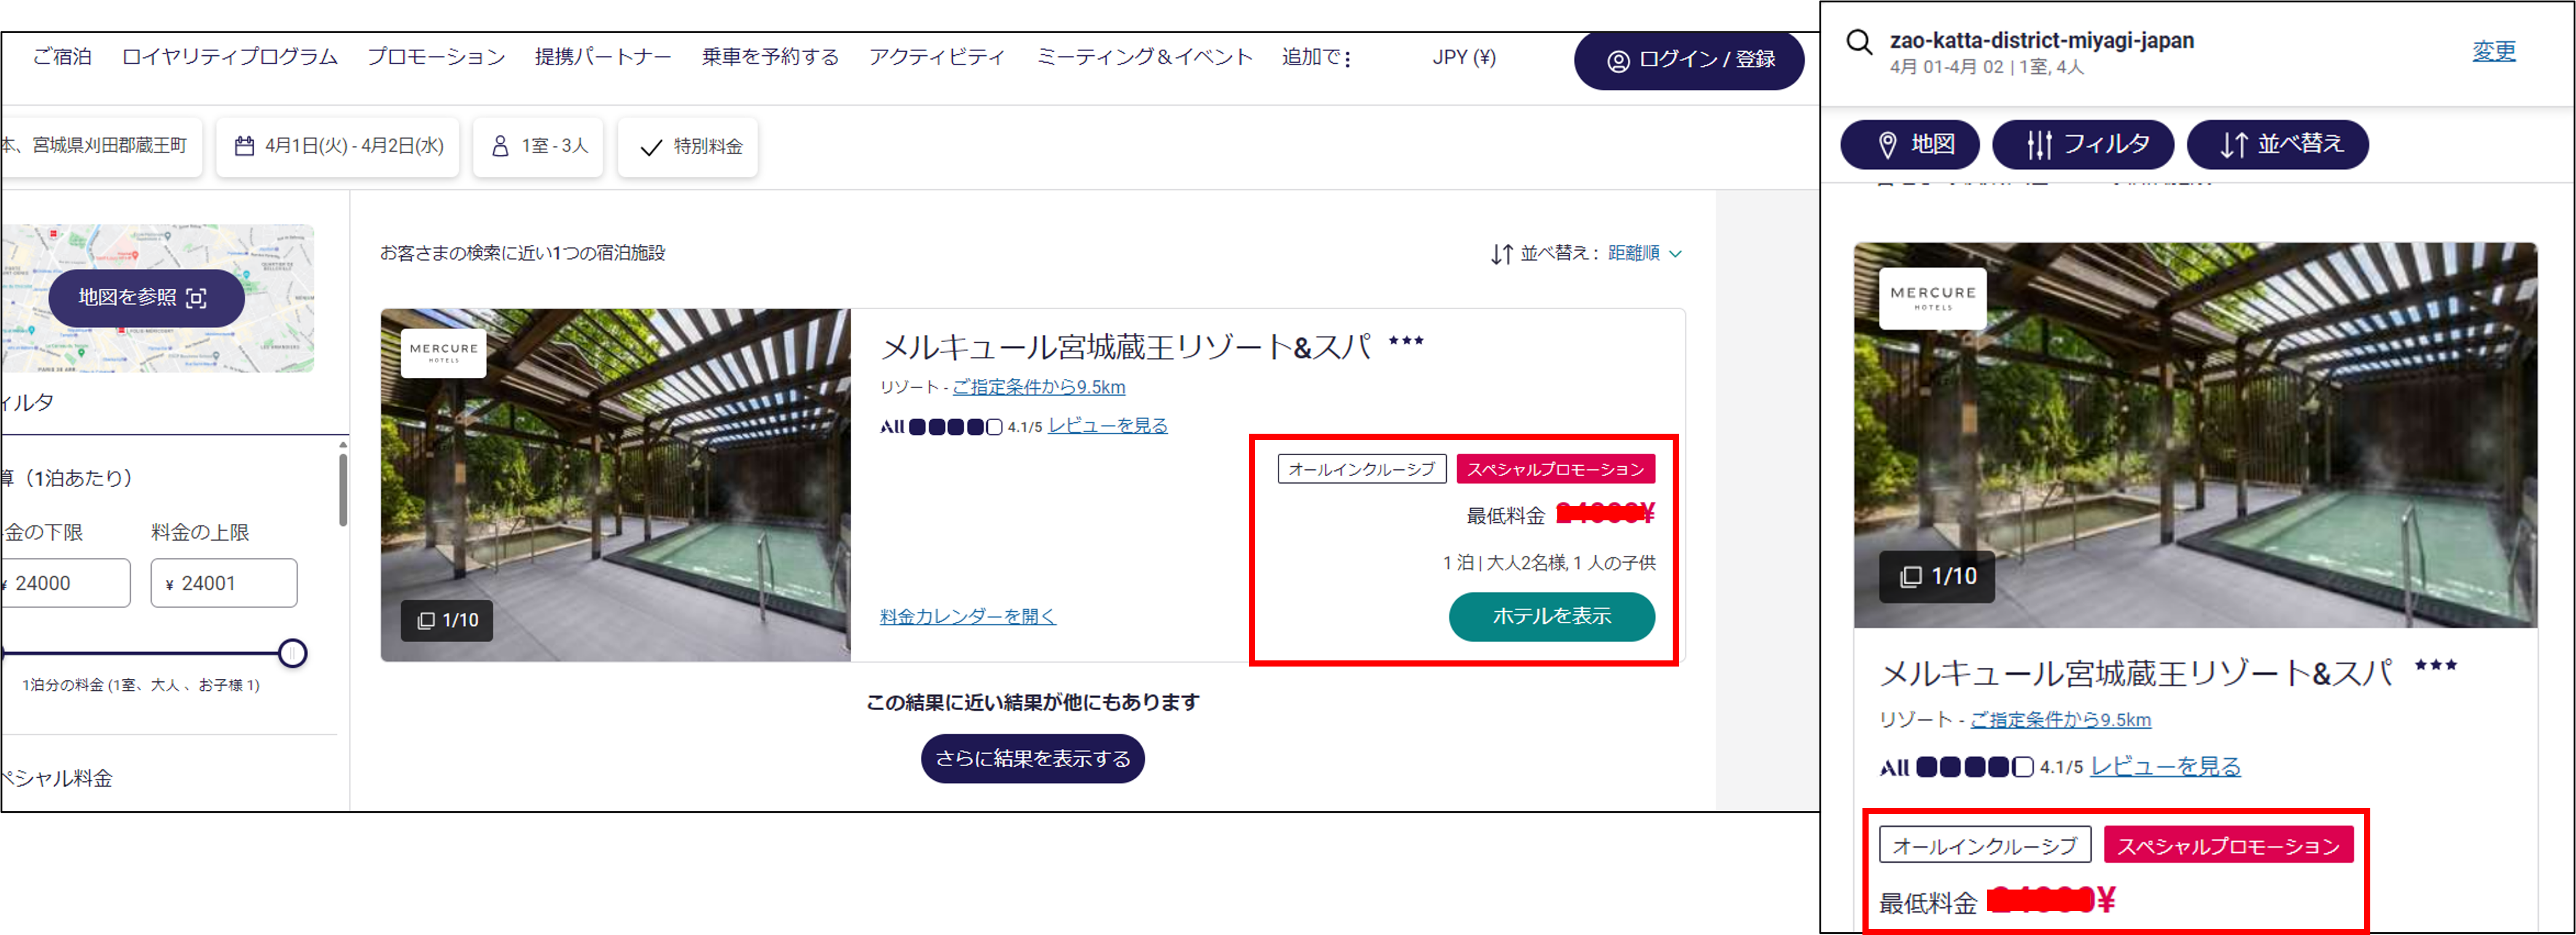Click the rating dots on desktop card
The width and height of the screenshot is (2576, 935).
(954, 427)
